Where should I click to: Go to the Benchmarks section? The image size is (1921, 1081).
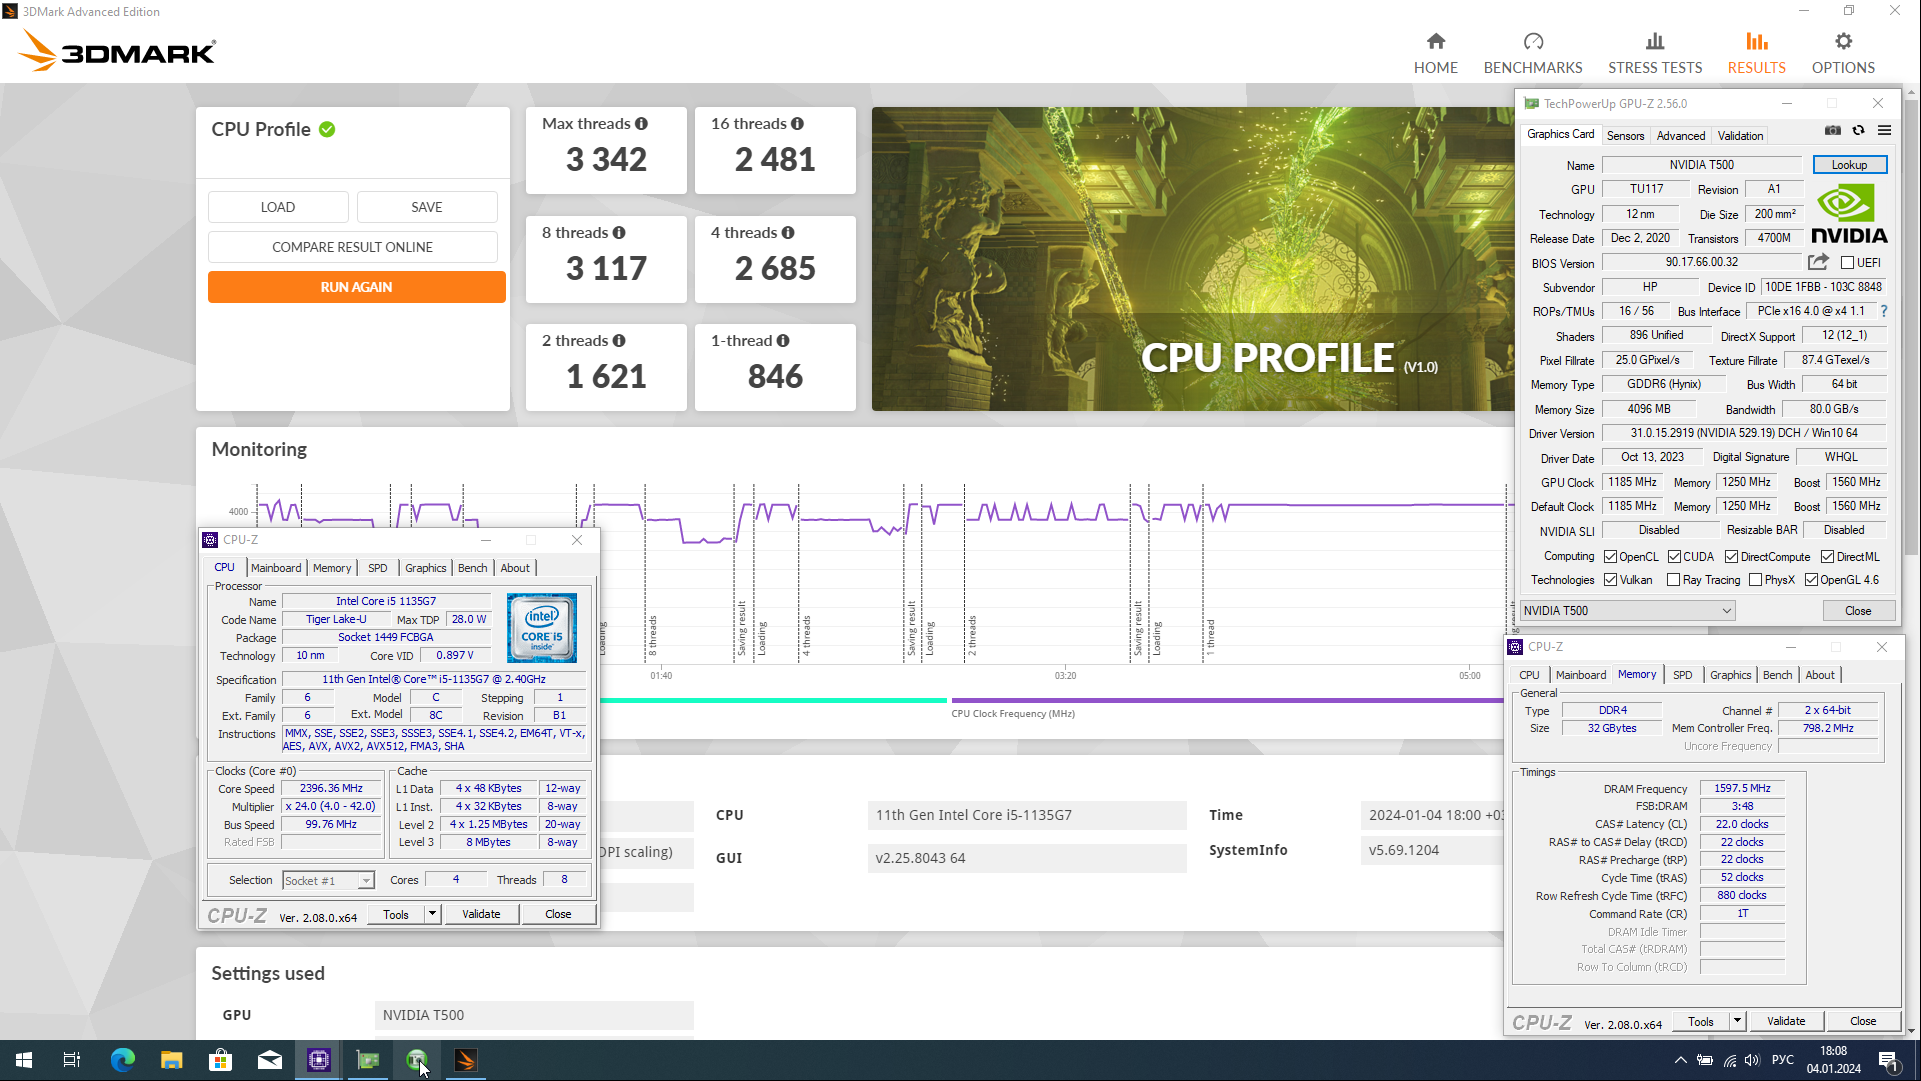click(x=1532, y=54)
